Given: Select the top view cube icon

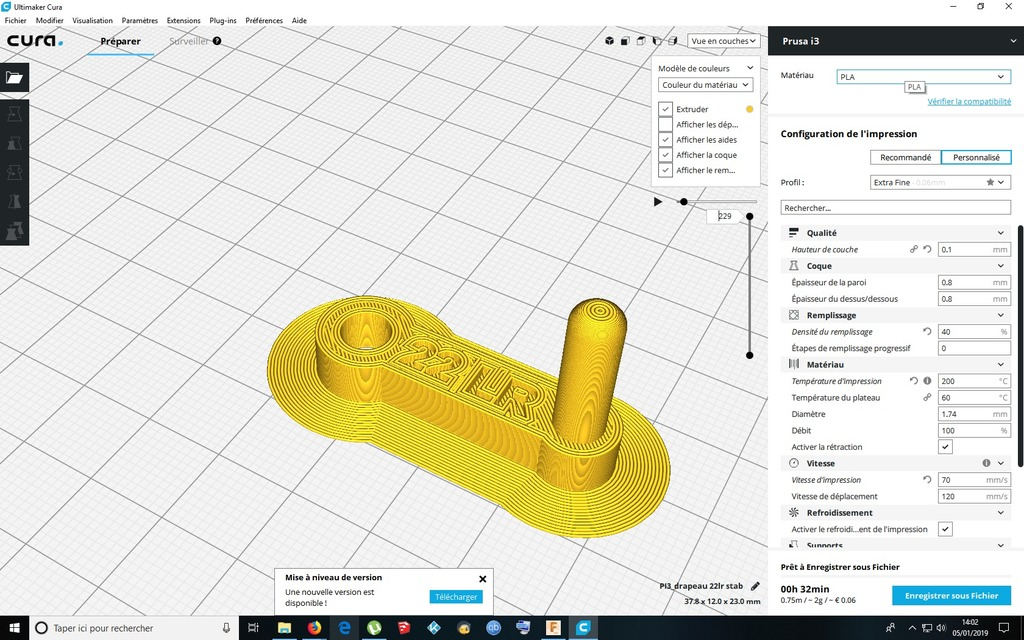Looking at the screenshot, I should tap(641, 41).
